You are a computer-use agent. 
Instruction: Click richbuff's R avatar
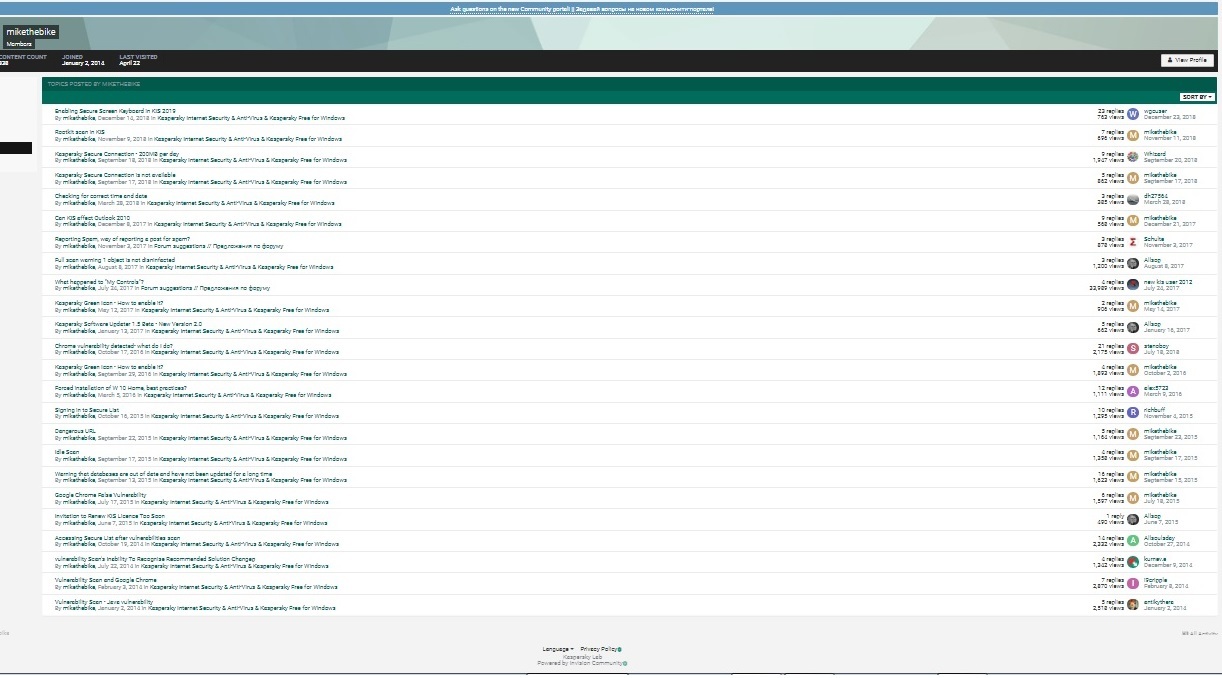click(x=1133, y=413)
